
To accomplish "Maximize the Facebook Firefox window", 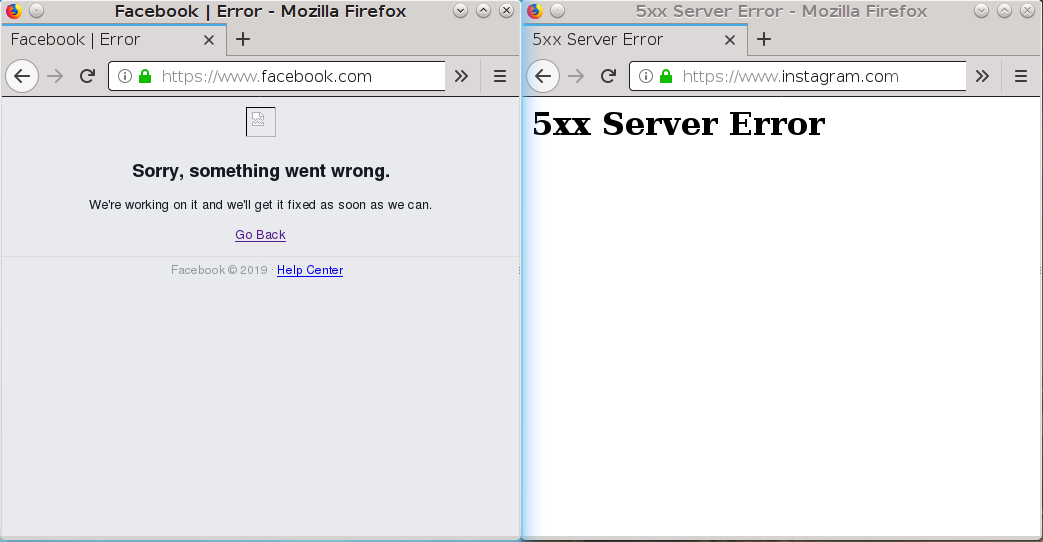I will point(484,11).
